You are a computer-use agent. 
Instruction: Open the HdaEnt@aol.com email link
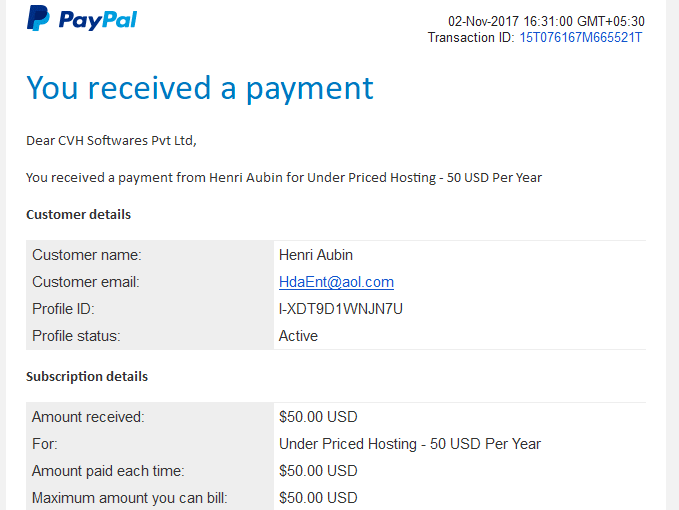tap(336, 282)
